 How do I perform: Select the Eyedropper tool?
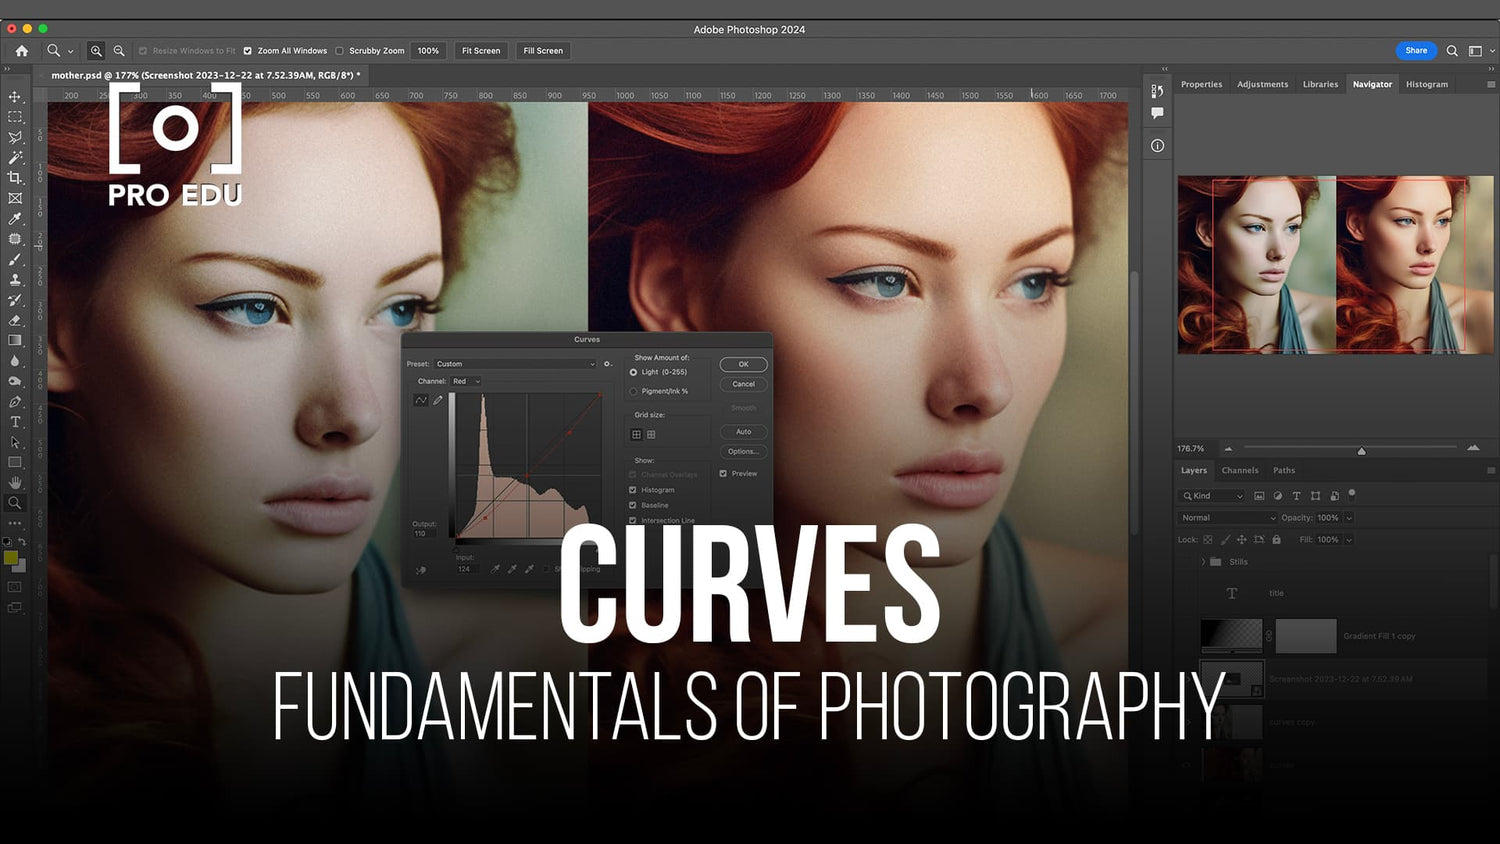pos(15,218)
